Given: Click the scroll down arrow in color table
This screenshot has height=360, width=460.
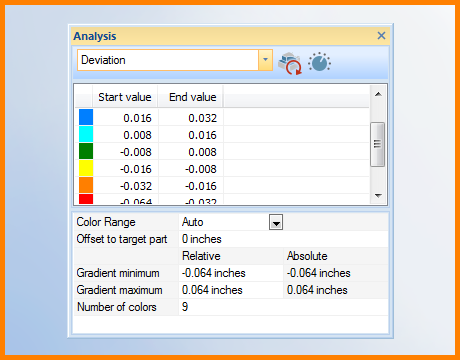Looking at the screenshot, I should (x=378, y=196).
